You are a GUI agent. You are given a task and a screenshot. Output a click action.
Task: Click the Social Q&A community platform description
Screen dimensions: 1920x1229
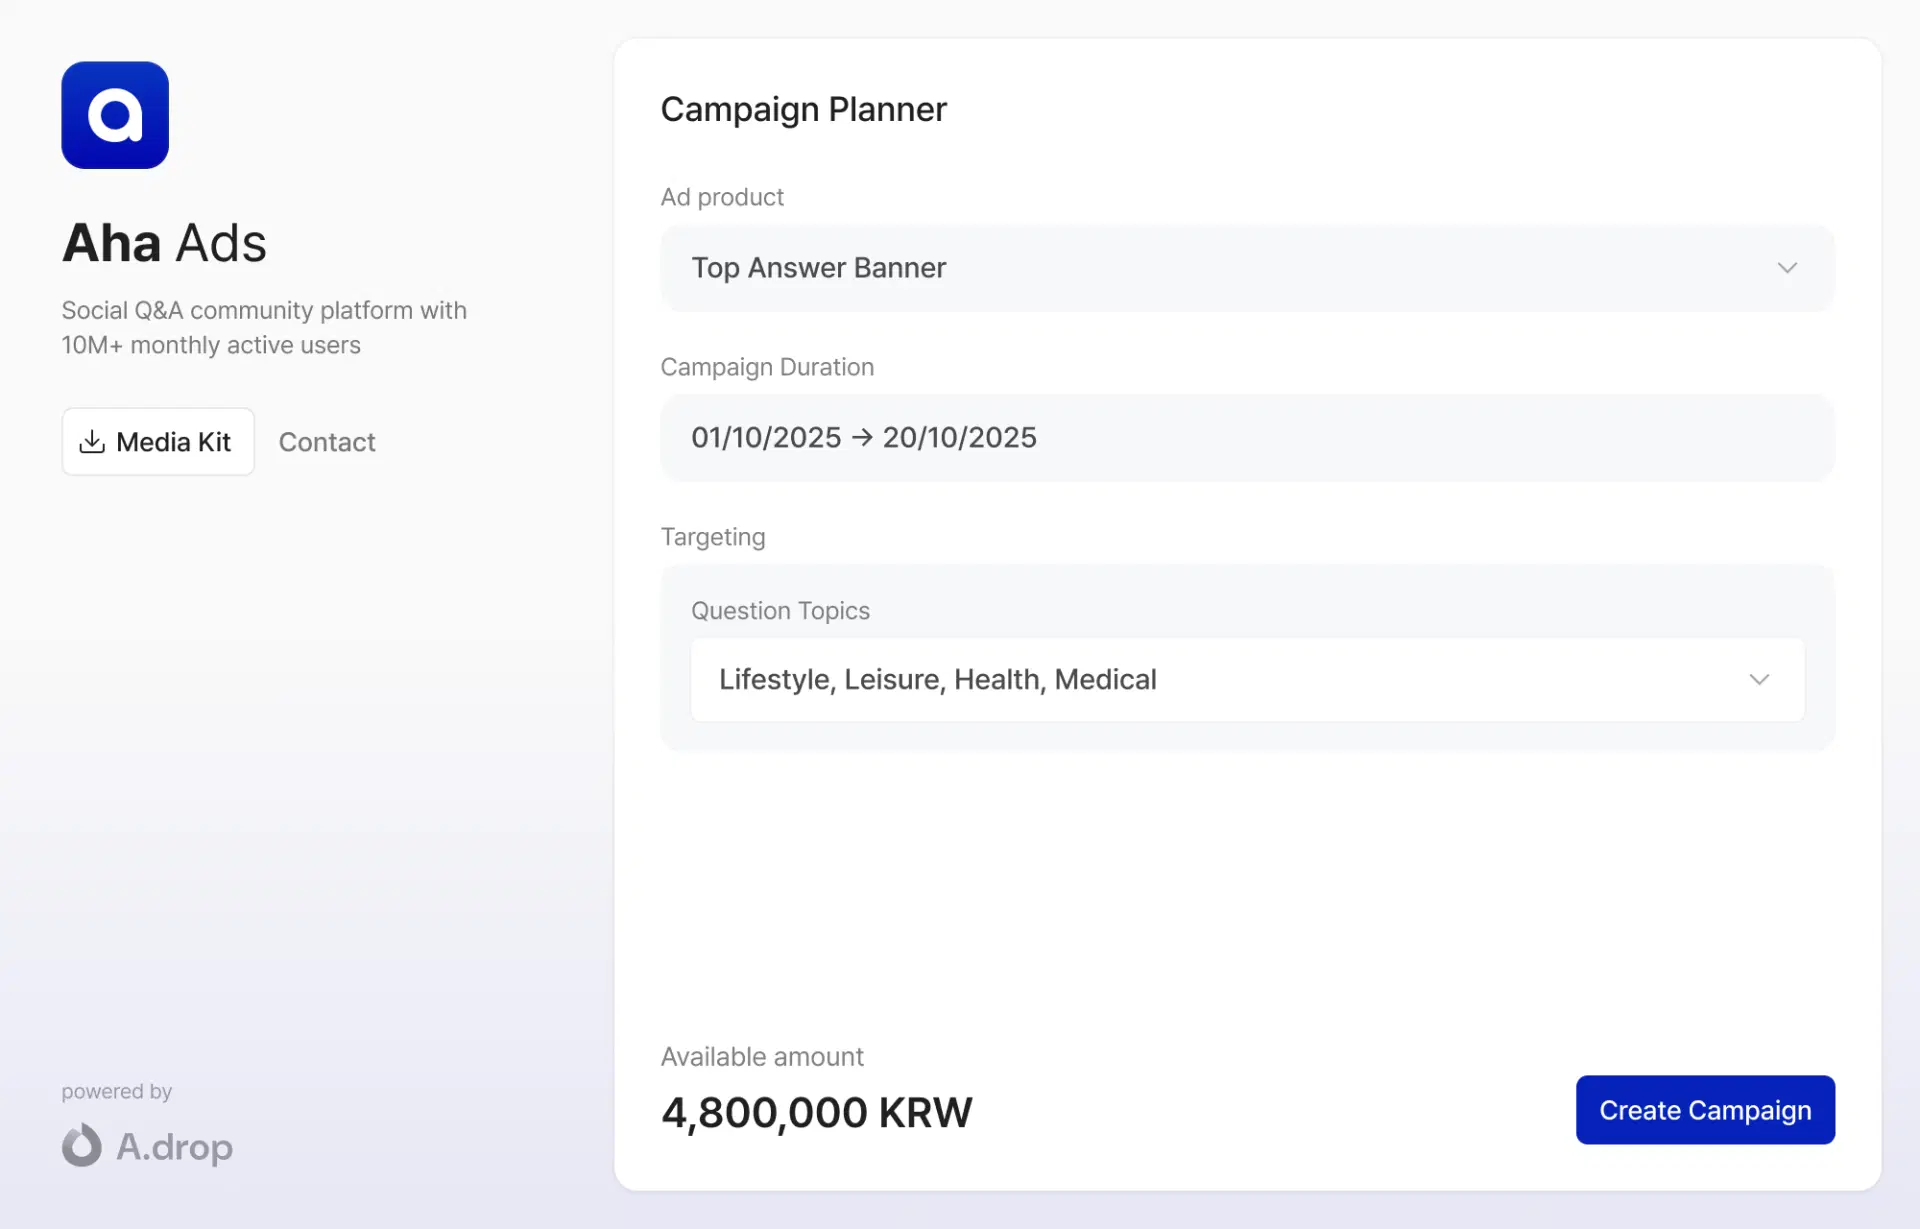pos(264,327)
